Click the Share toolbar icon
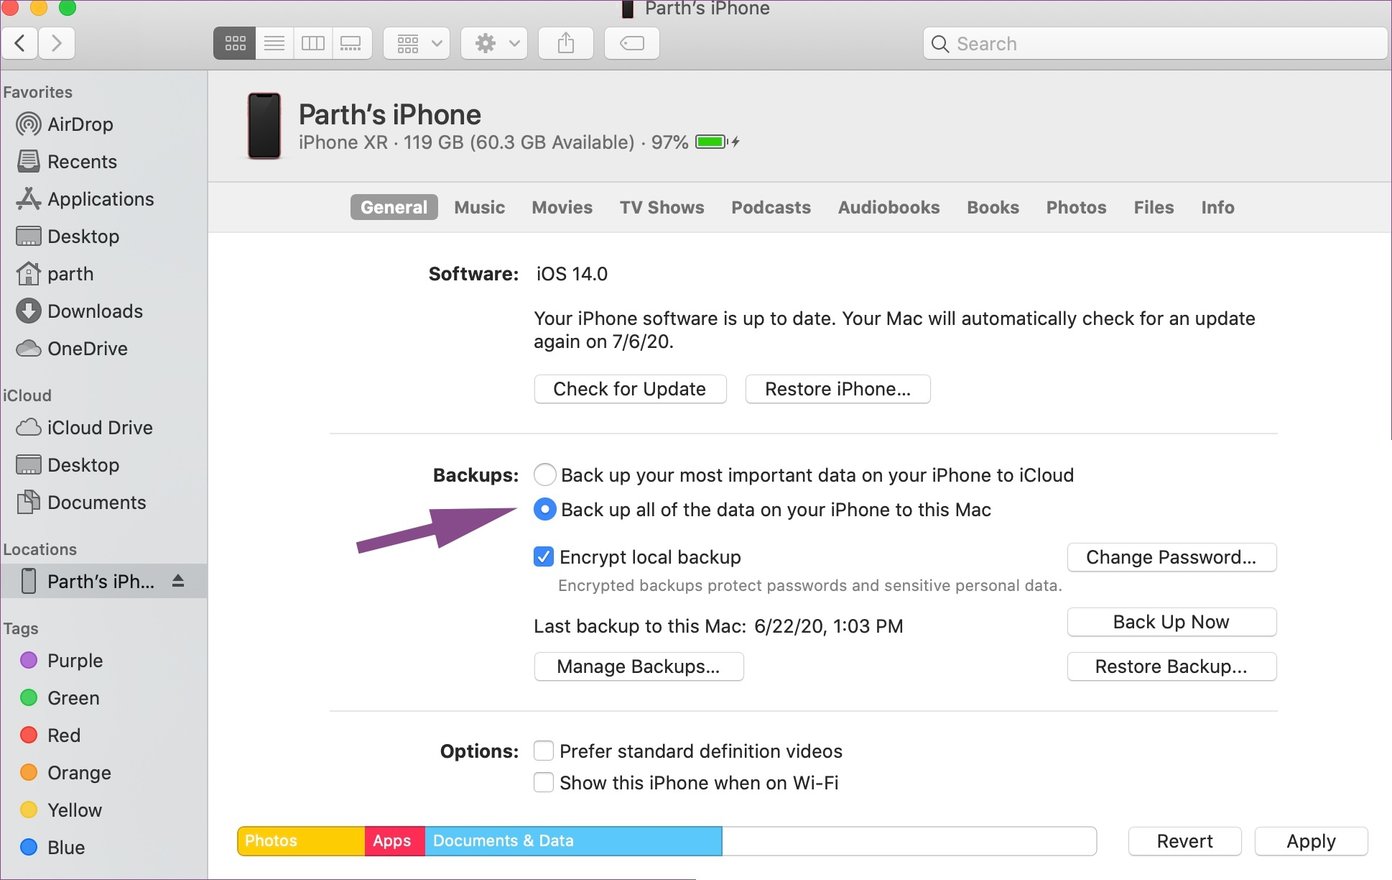Image resolution: width=1392 pixels, height=880 pixels. click(566, 43)
